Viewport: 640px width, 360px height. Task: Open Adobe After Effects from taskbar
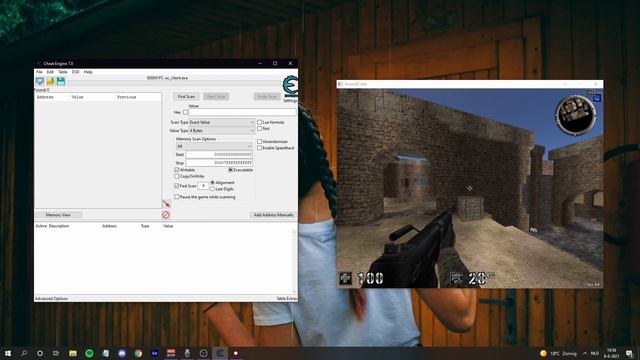coord(154,353)
